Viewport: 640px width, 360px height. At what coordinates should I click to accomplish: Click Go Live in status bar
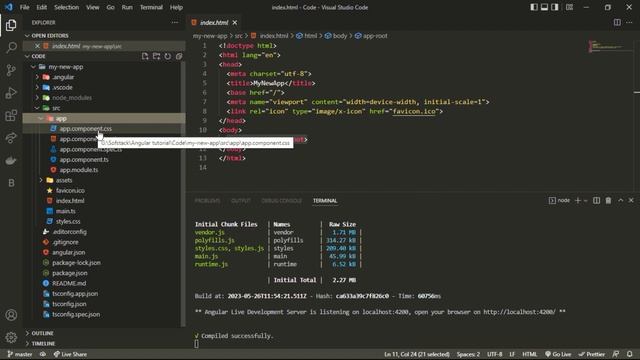558,354
